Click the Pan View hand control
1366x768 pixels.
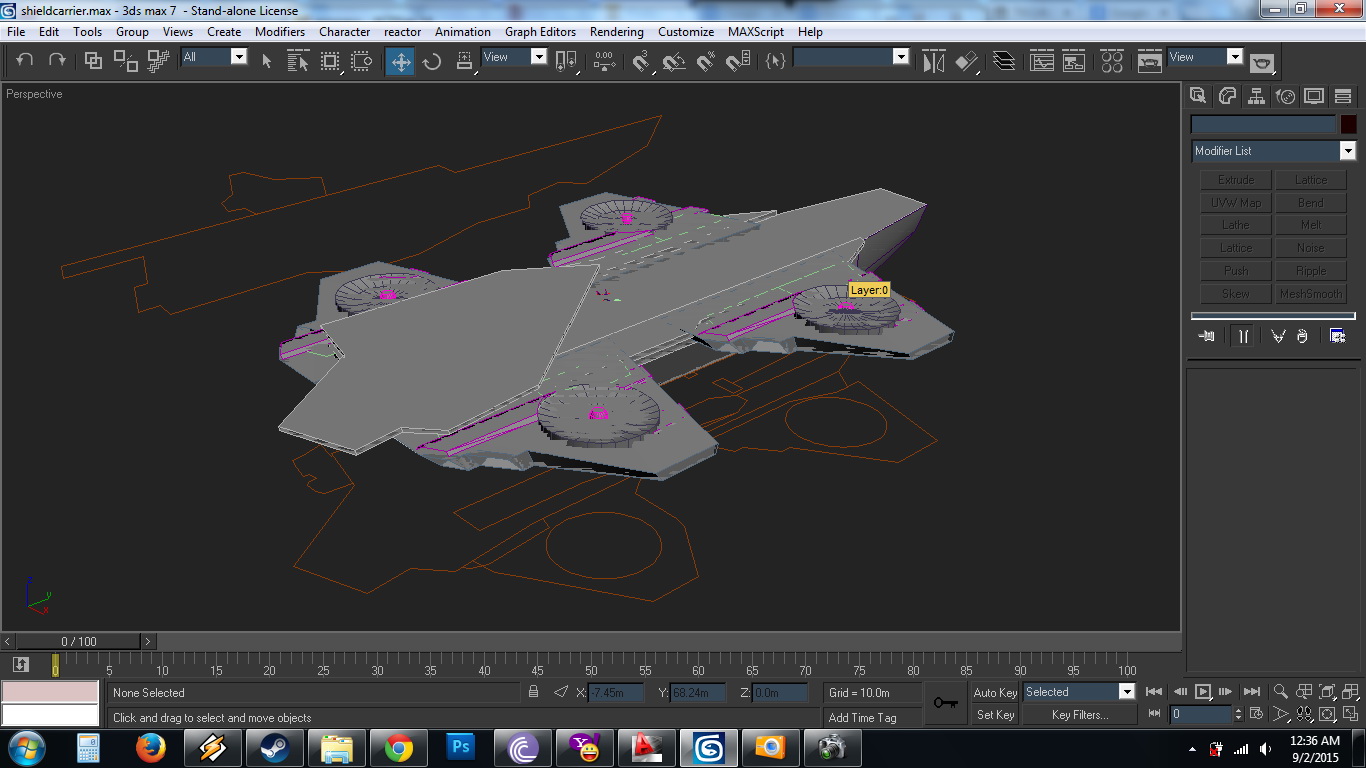click(x=1304, y=714)
